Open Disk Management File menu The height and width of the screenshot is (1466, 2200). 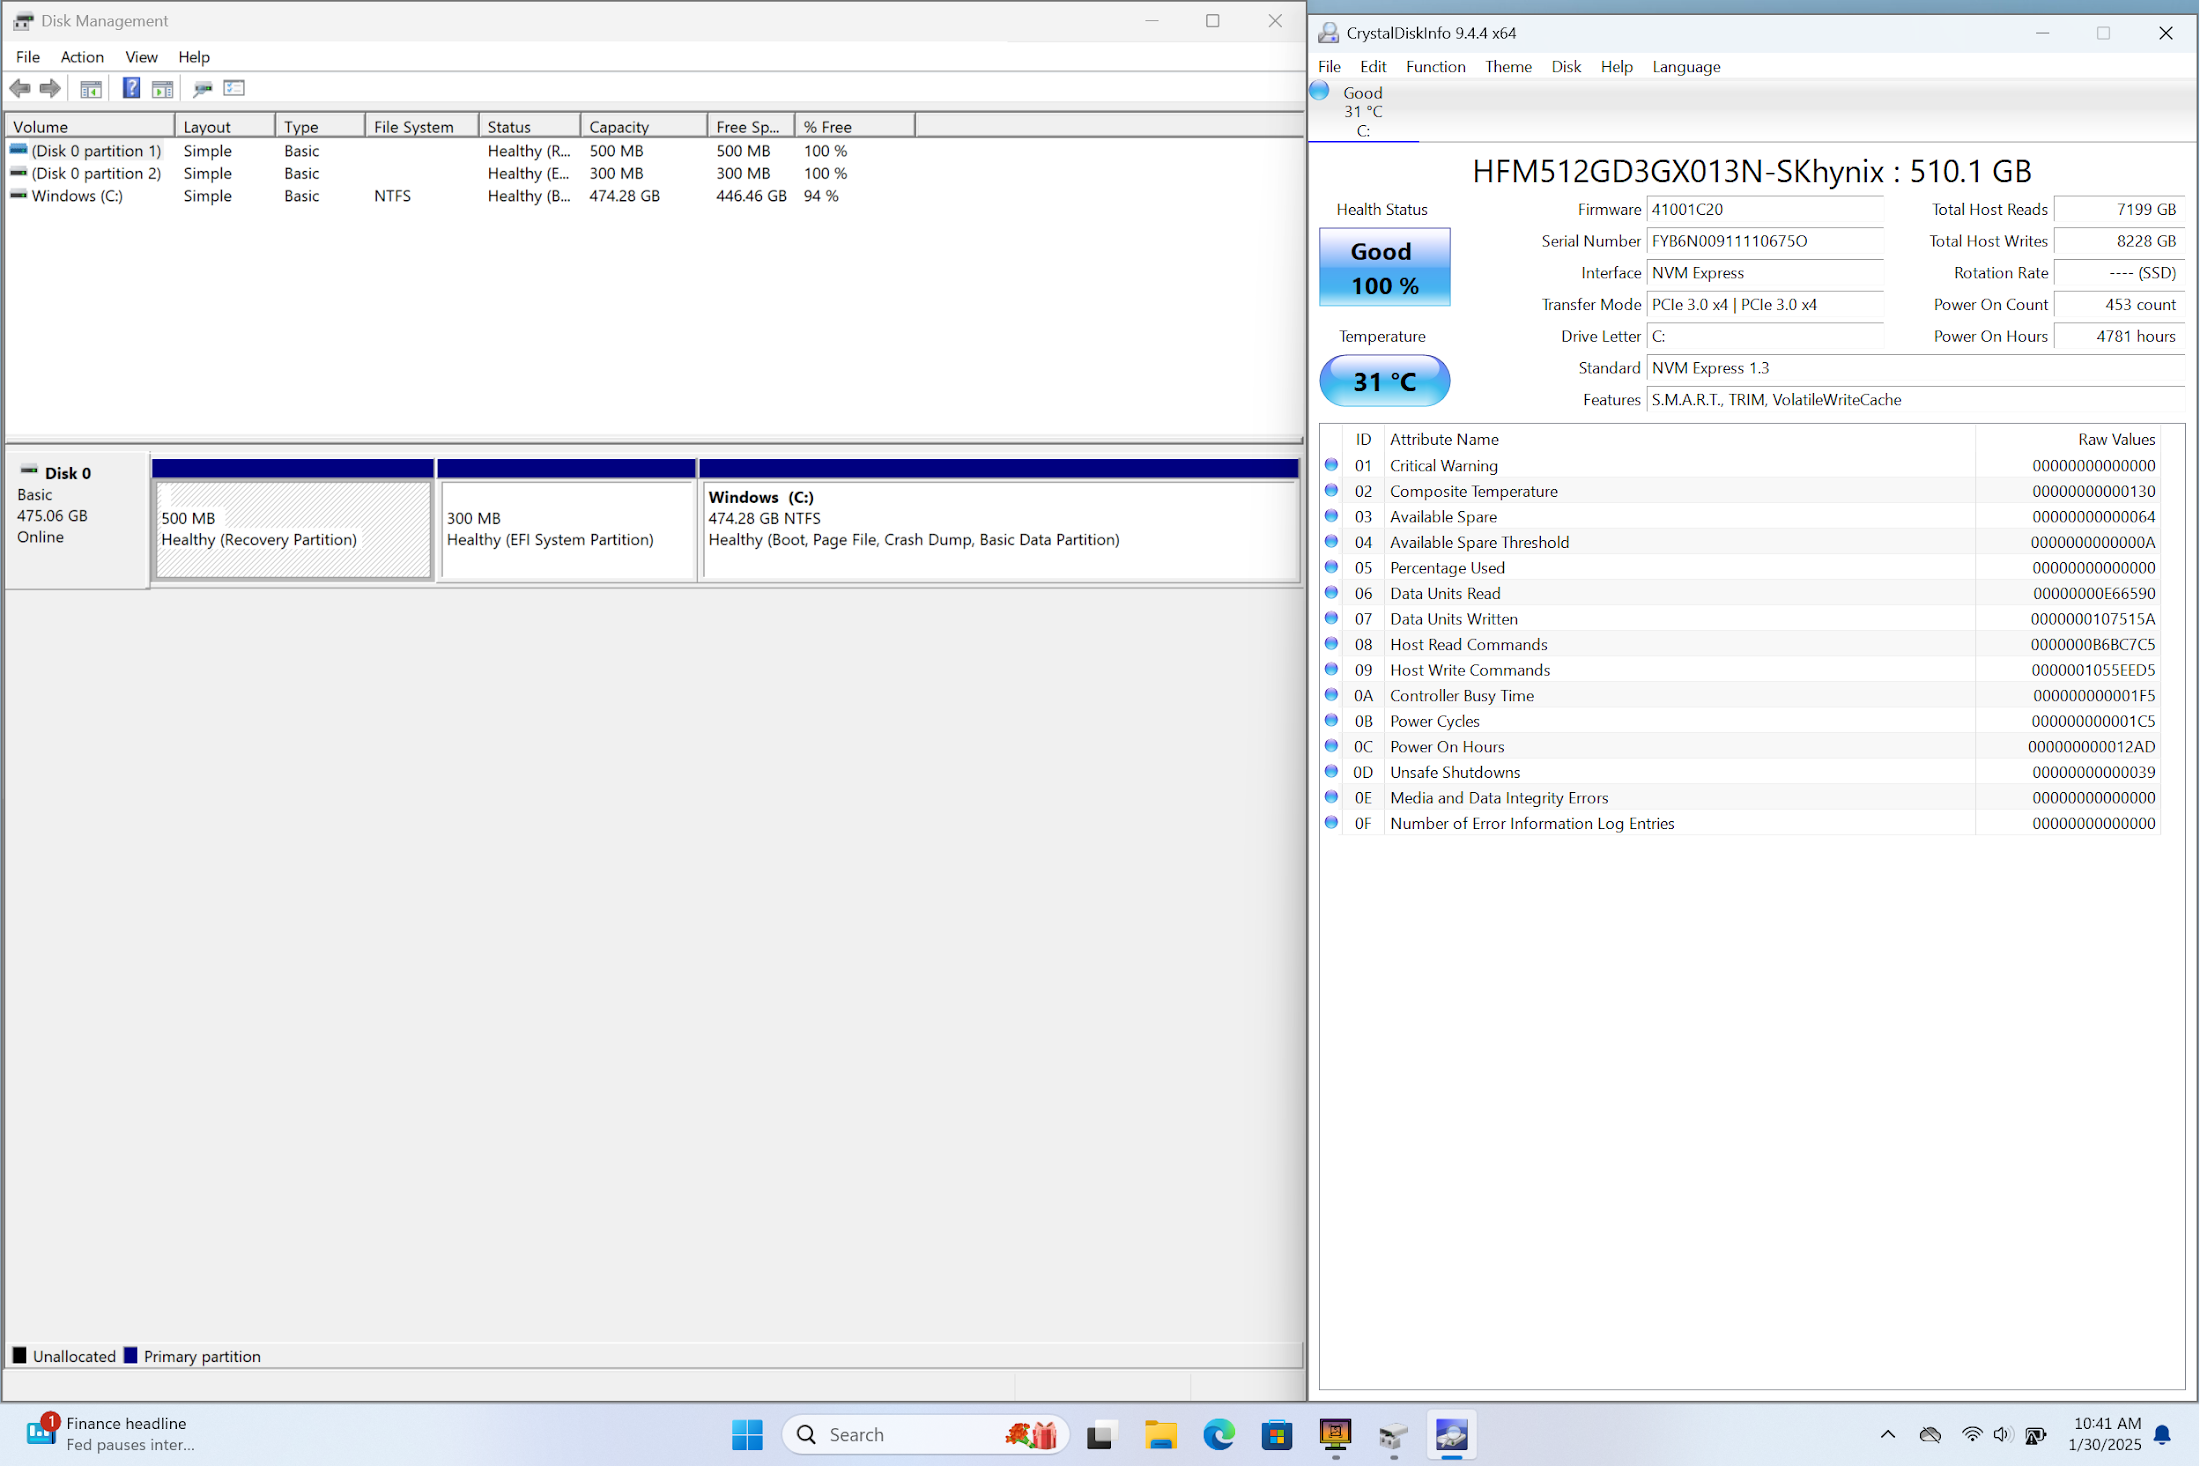coord(28,57)
